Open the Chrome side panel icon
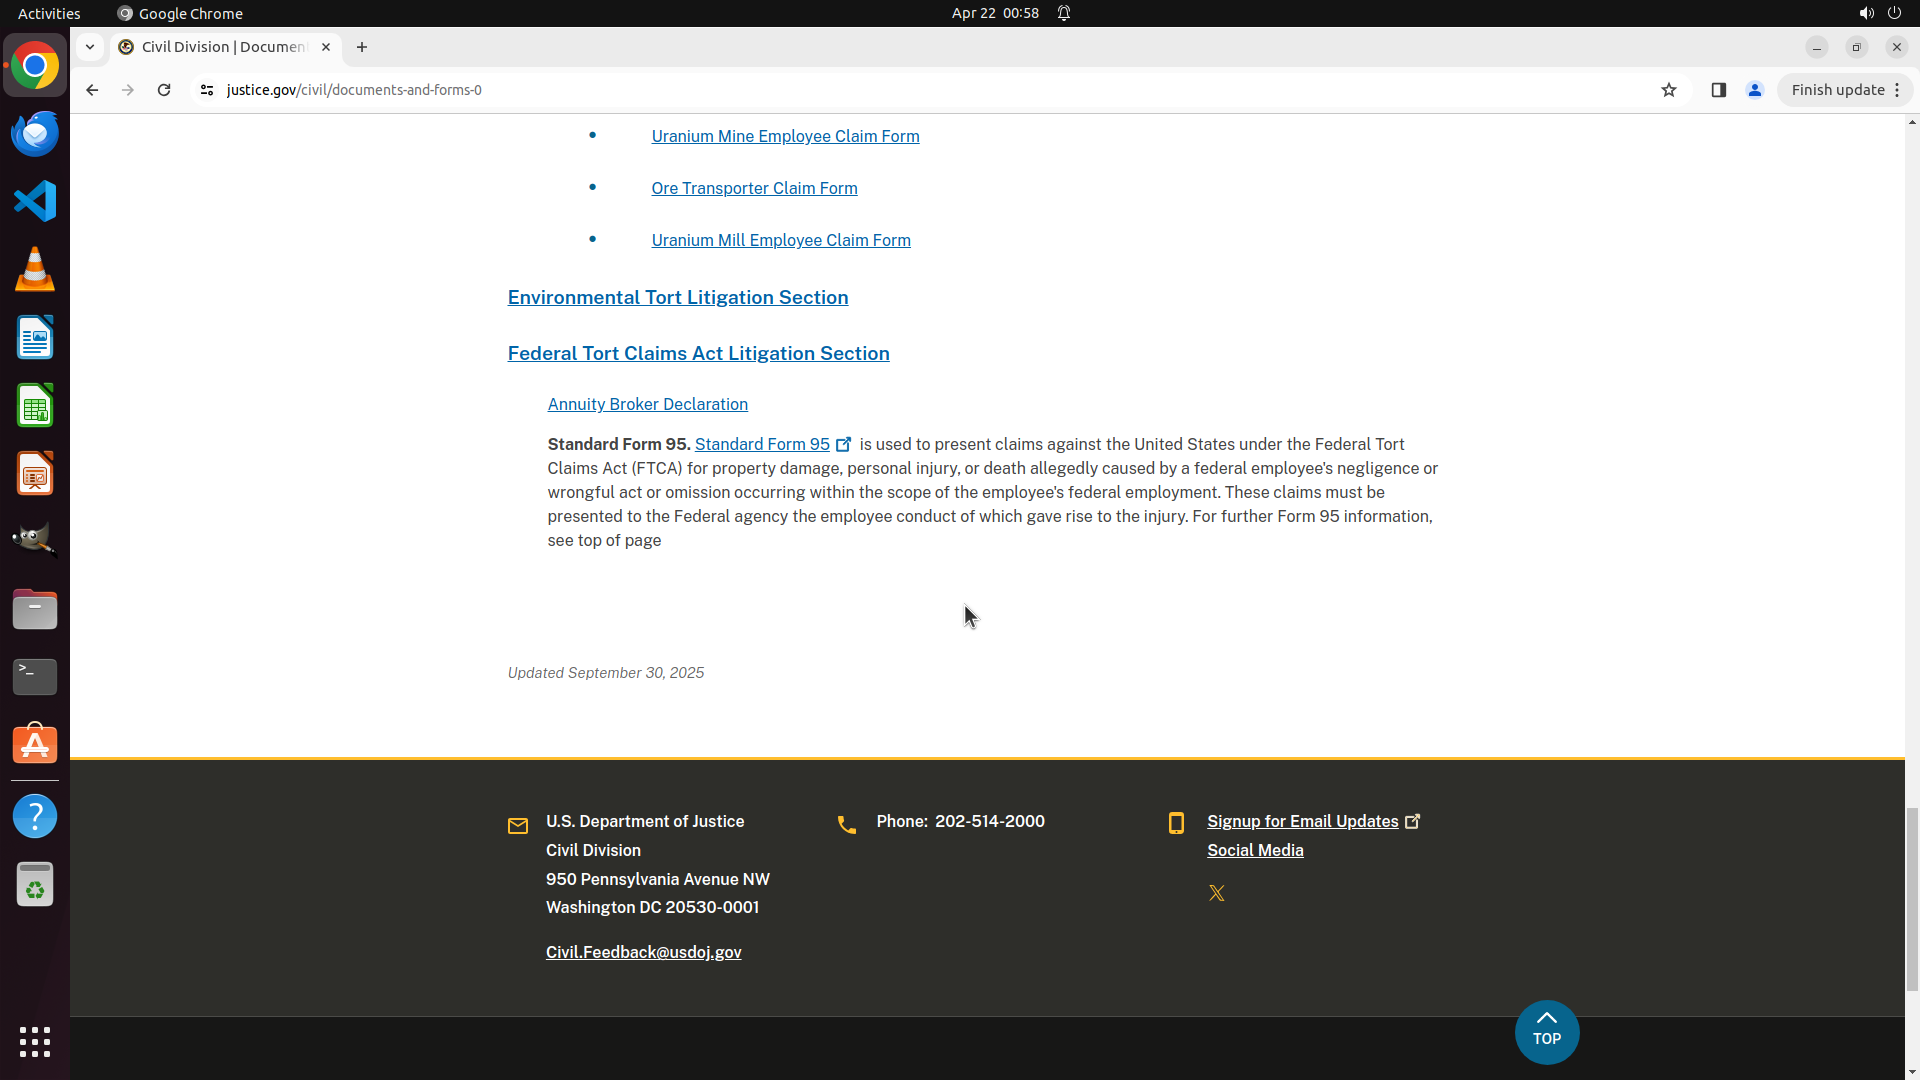The height and width of the screenshot is (1080, 1920). pyautogui.click(x=1718, y=90)
